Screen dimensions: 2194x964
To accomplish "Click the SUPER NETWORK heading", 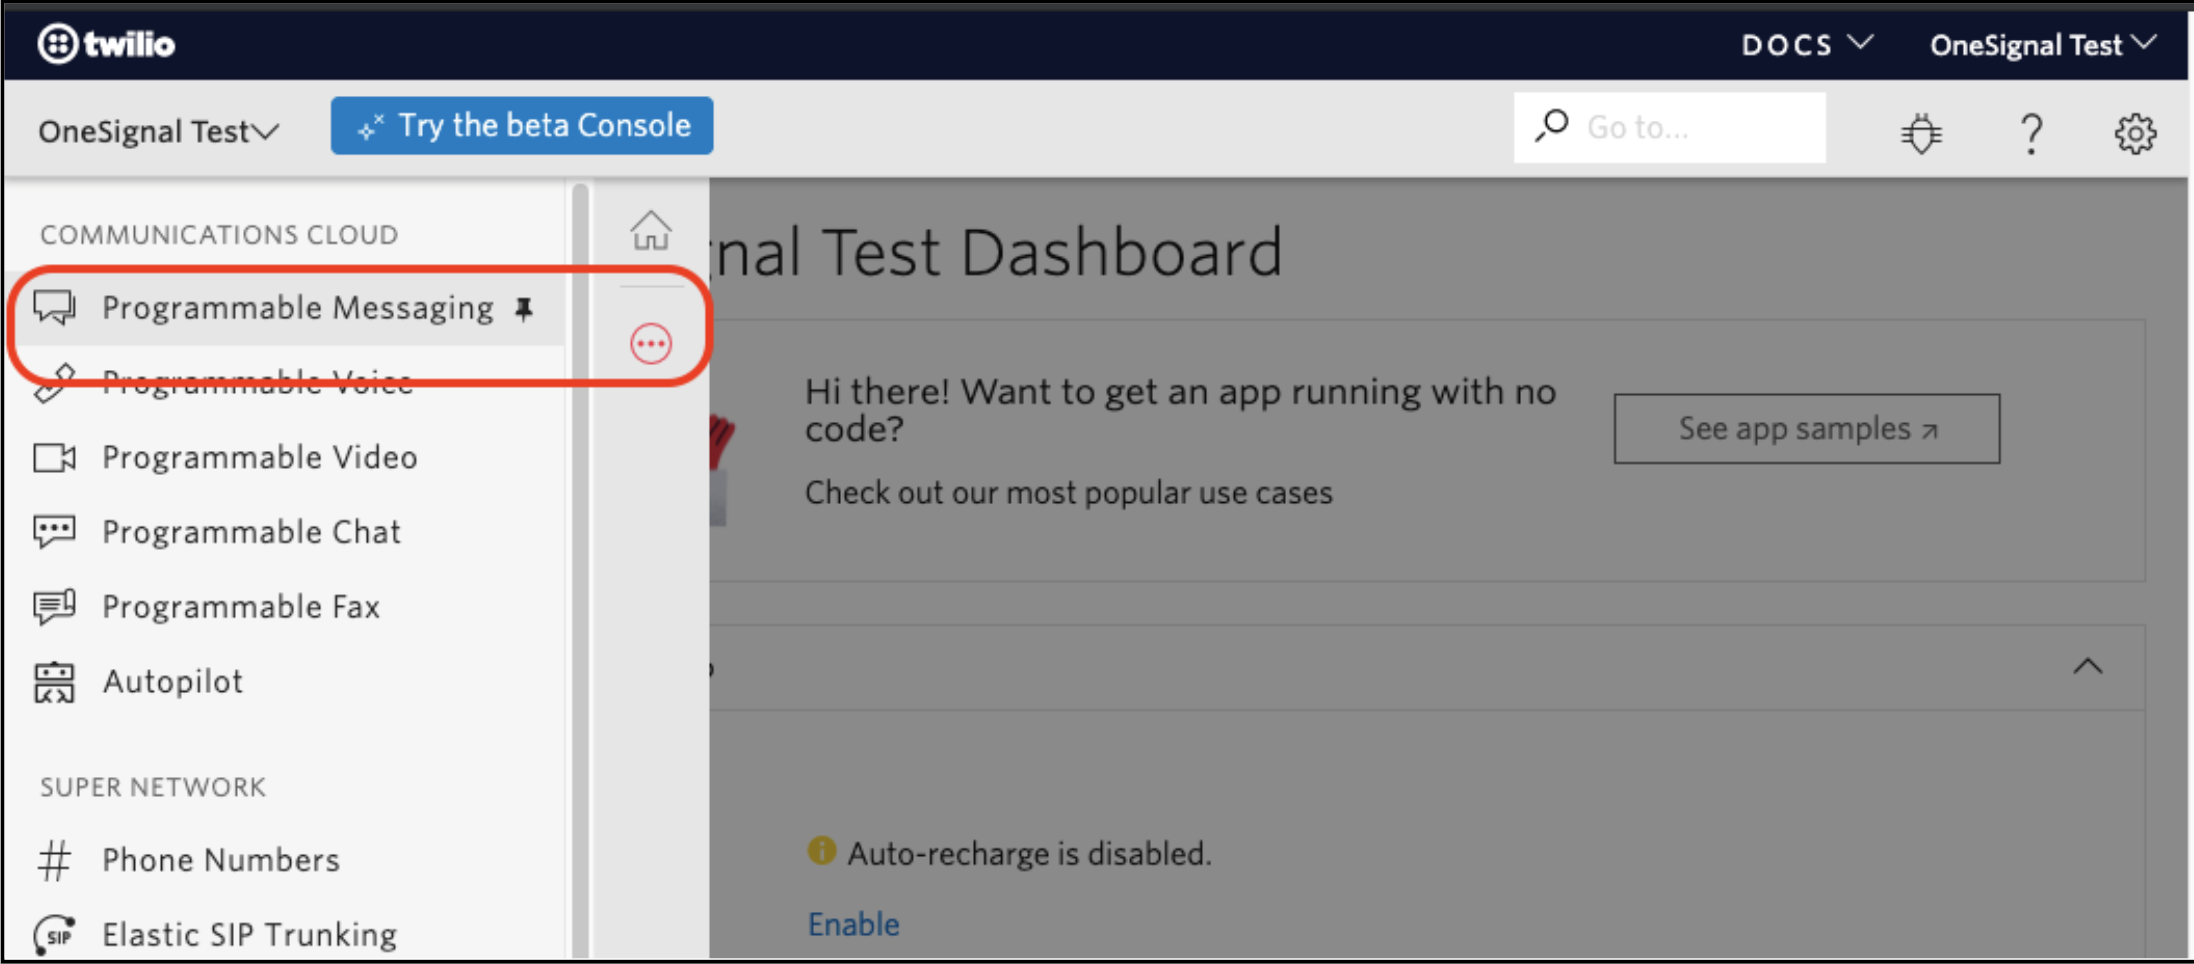I will coord(153,788).
